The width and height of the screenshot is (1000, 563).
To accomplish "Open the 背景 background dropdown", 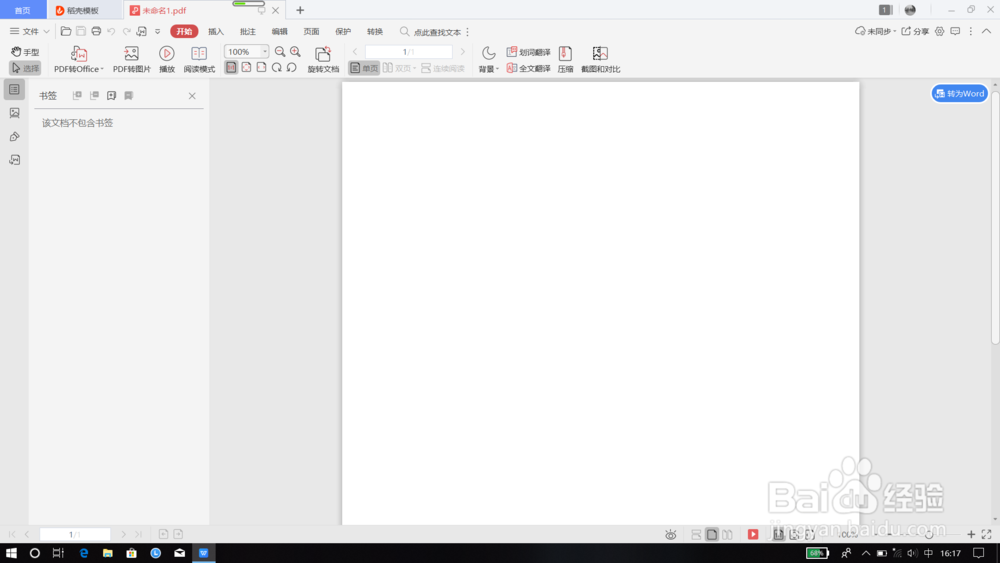I will [x=489, y=59].
